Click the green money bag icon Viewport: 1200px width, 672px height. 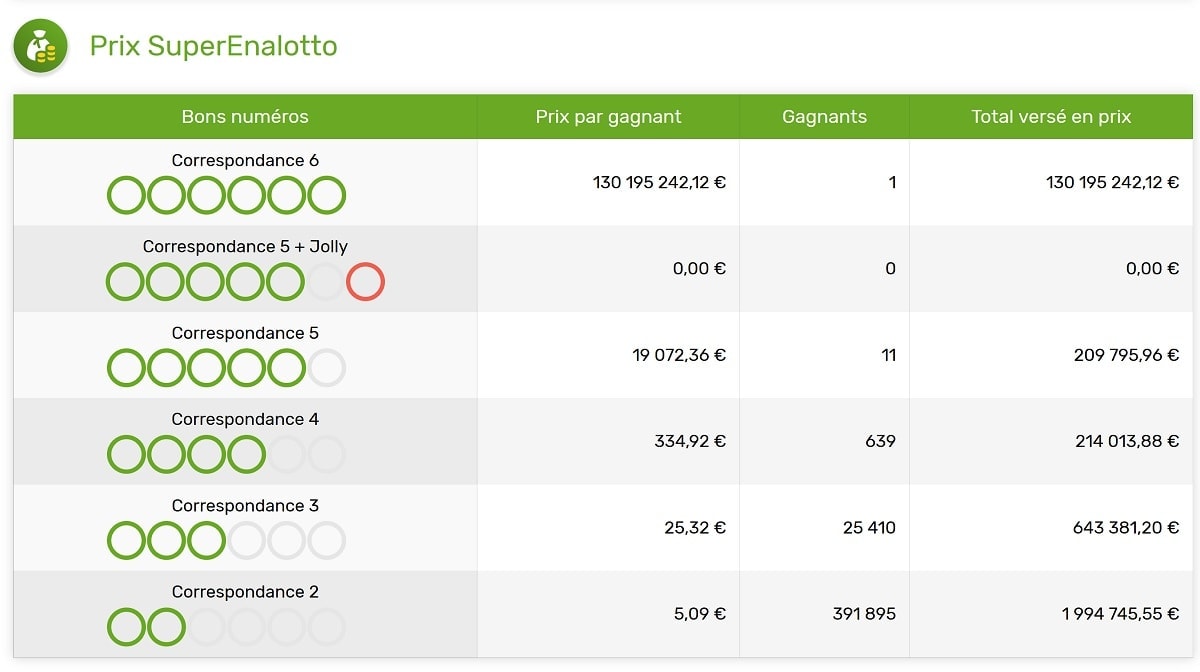(40, 46)
